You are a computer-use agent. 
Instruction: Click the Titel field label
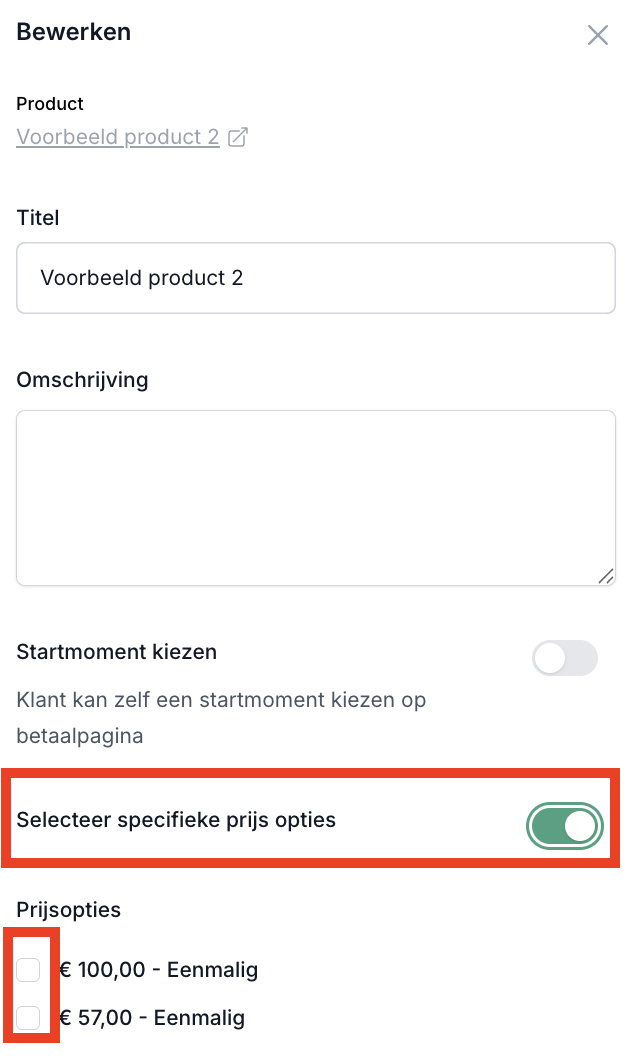point(38,217)
